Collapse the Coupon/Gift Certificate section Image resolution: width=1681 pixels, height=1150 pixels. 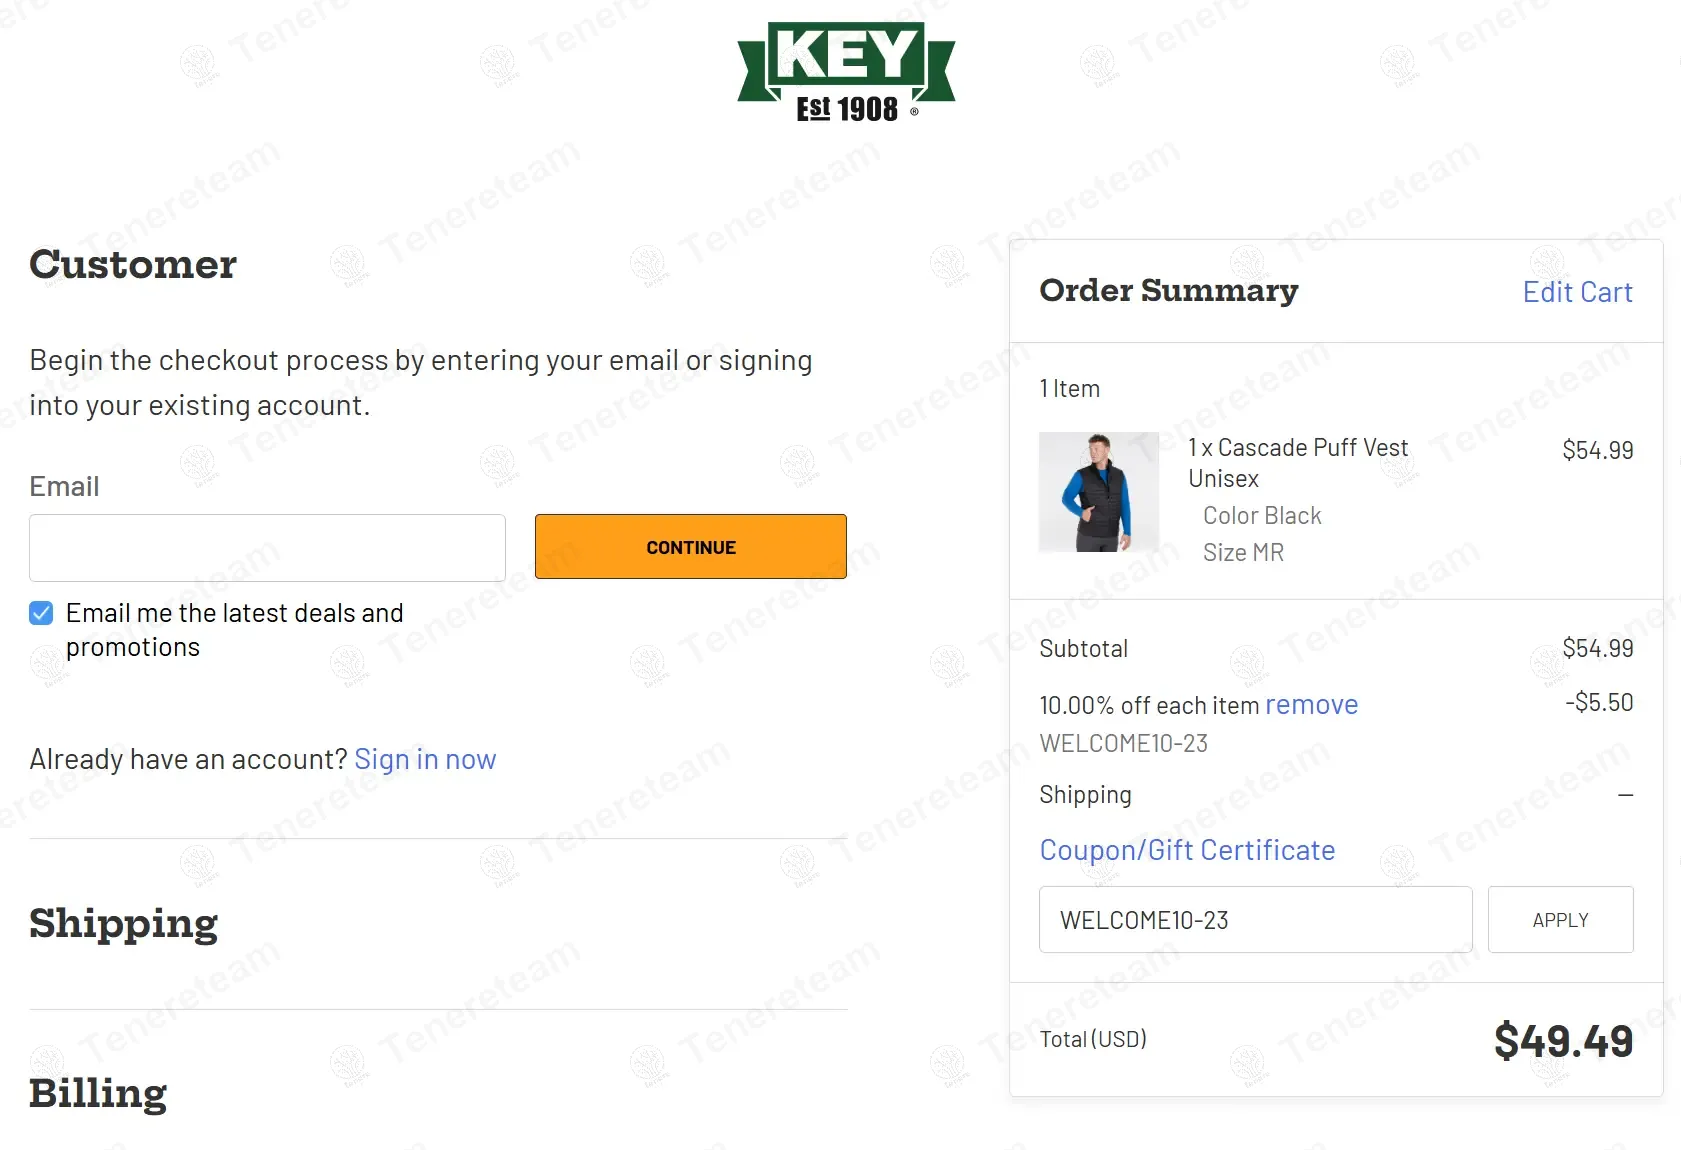tap(1187, 850)
